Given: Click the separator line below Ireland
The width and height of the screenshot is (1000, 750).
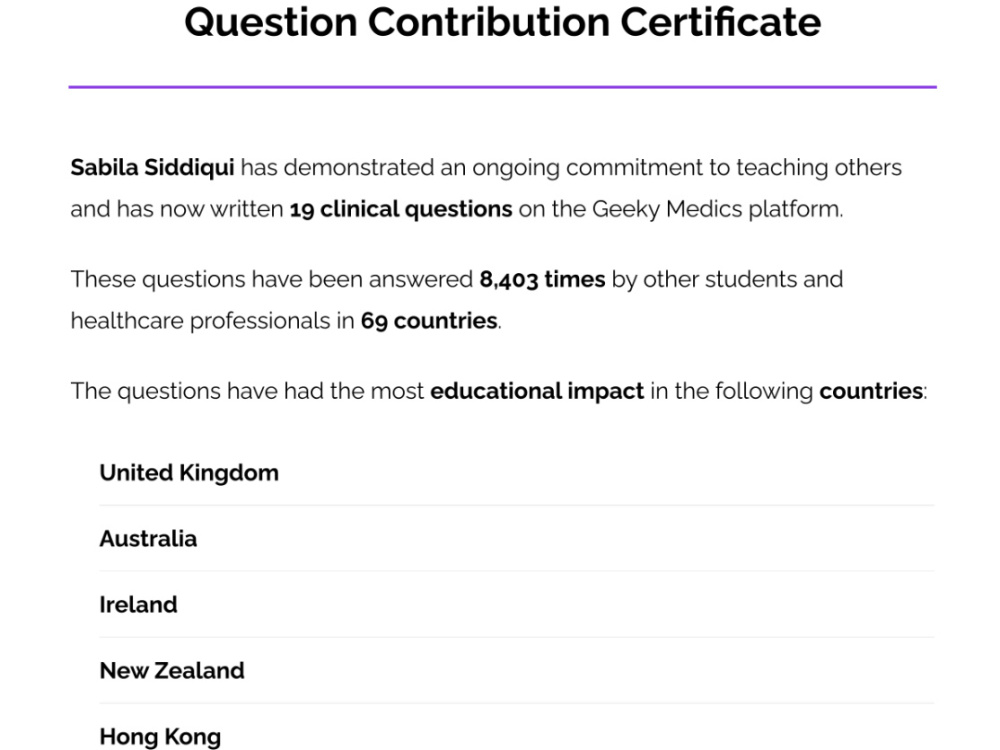Looking at the screenshot, I should pos(517,637).
